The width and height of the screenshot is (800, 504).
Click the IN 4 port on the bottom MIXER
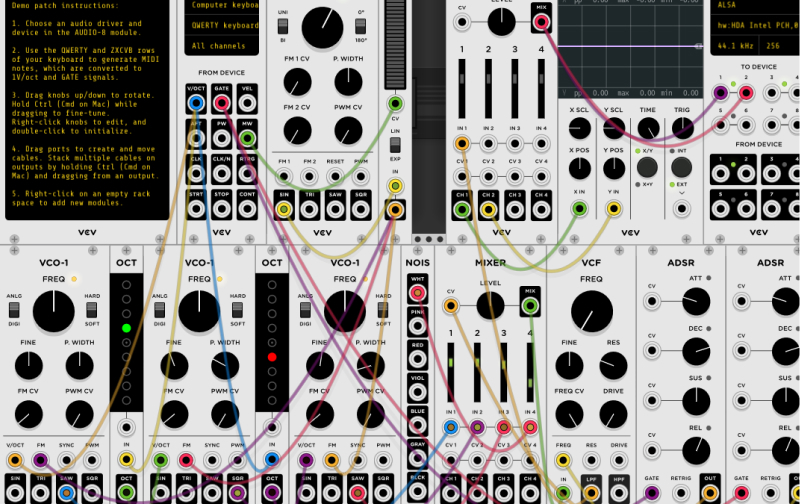[x=530, y=427]
